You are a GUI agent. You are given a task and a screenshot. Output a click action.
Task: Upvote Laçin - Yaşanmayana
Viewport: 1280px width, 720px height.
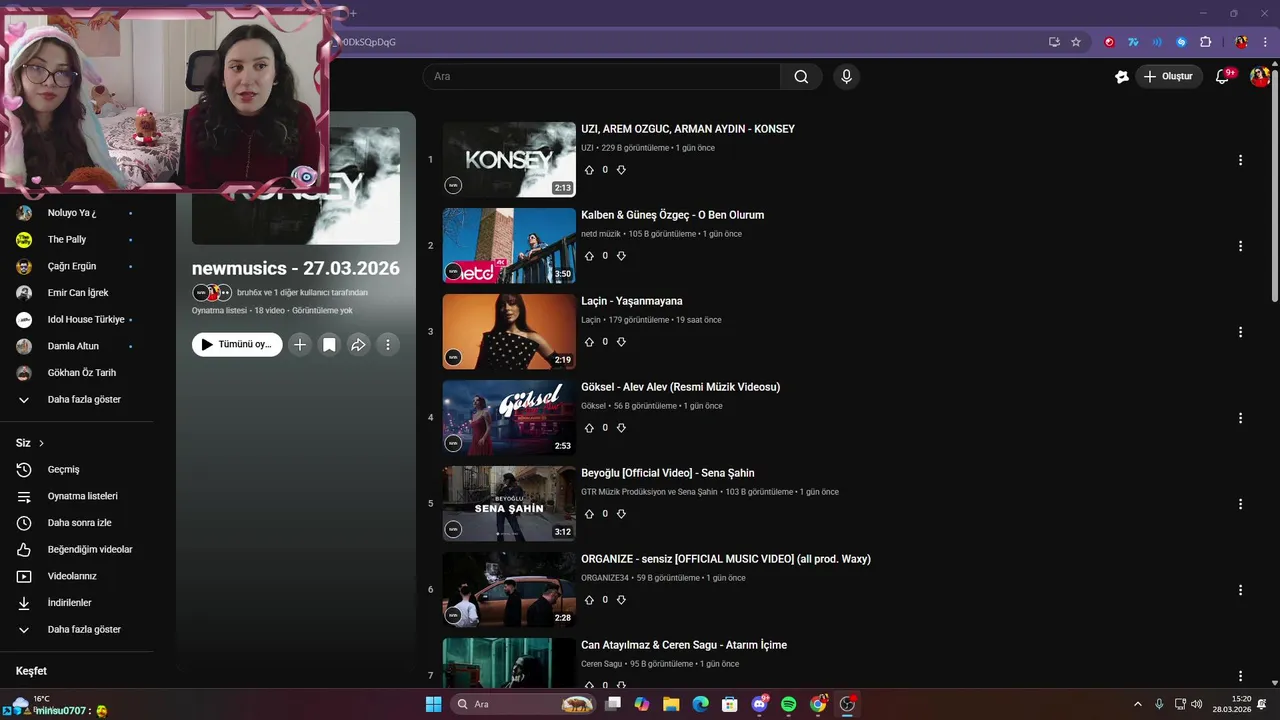click(589, 342)
